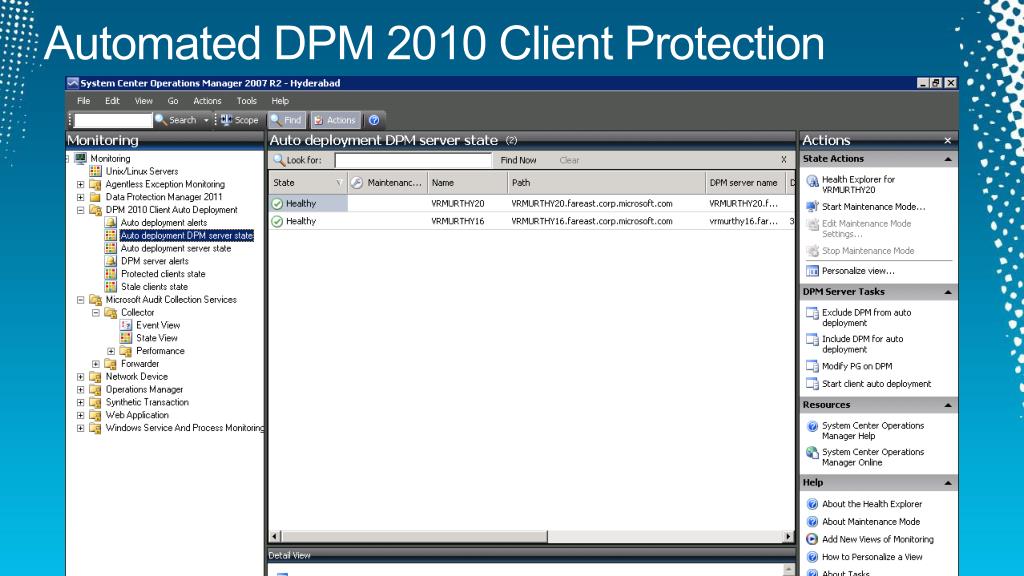Close the Actions pane

click(x=948, y=140)
